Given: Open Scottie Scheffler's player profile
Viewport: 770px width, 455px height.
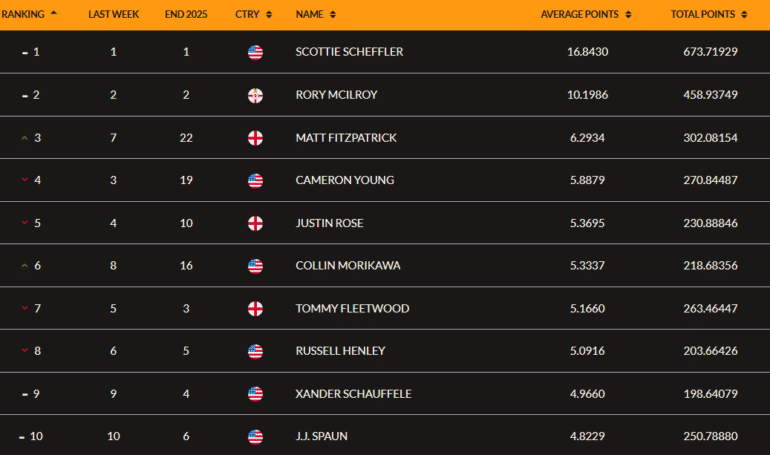Looking at the screenshot, I should pos(349,52).
